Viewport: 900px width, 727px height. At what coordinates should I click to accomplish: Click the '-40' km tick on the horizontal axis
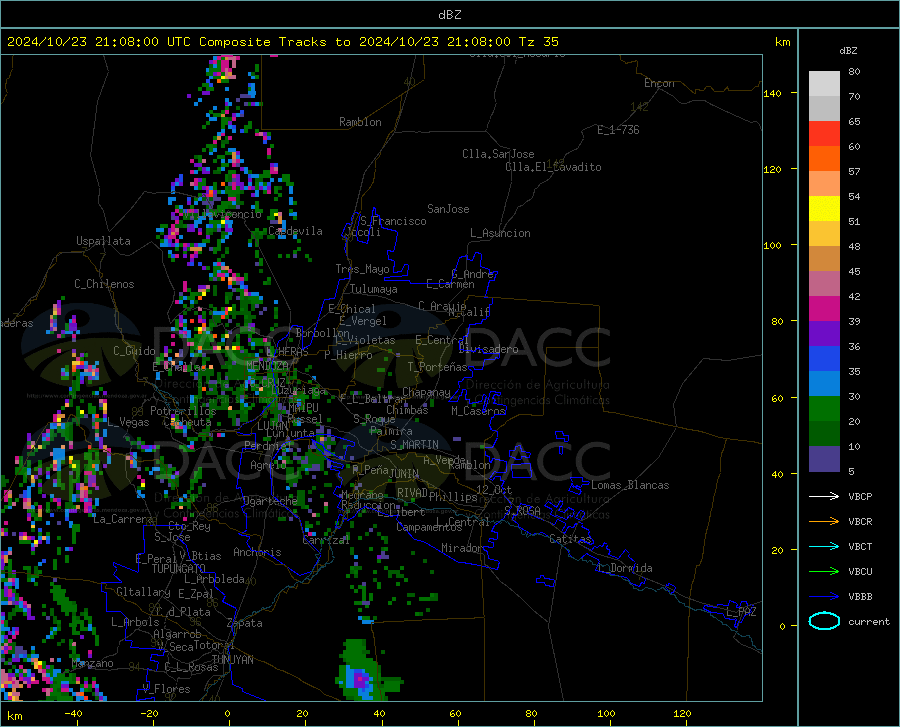click(73, 714)
